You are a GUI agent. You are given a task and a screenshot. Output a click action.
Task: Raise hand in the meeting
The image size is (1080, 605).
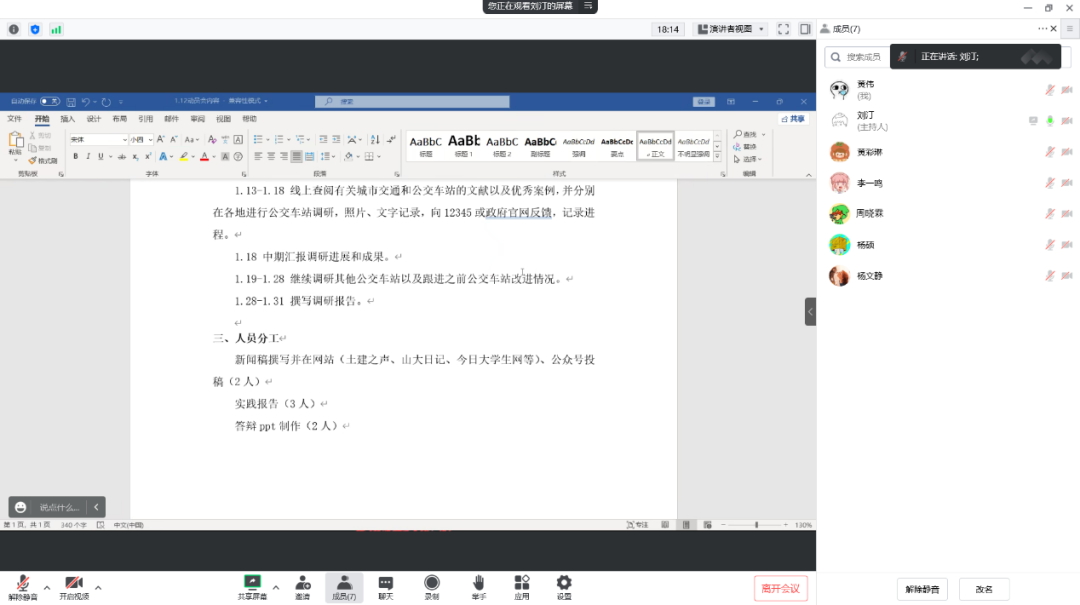tap(478, 583)
